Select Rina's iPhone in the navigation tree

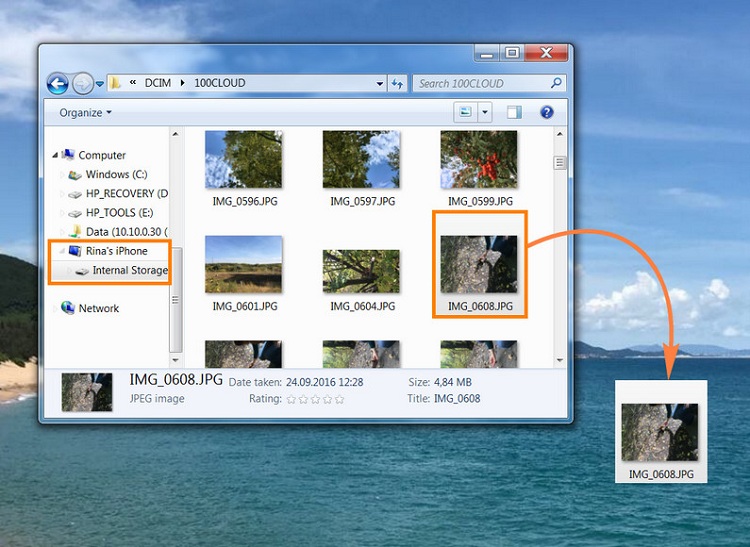coord(116,251)
